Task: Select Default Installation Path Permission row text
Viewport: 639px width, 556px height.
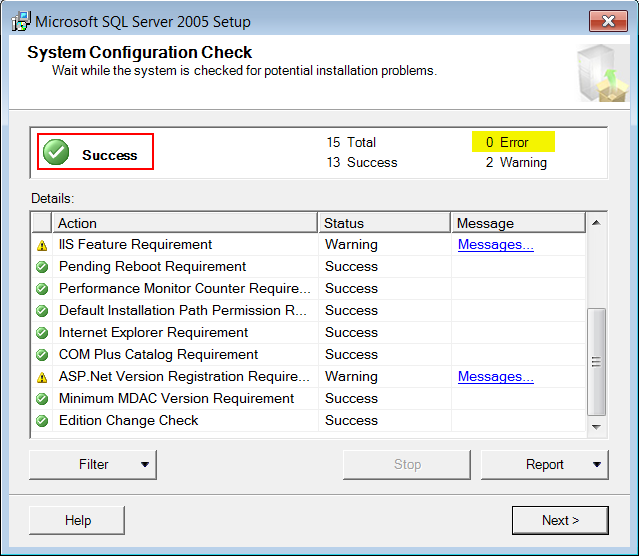Action: [x=183, y=311]
